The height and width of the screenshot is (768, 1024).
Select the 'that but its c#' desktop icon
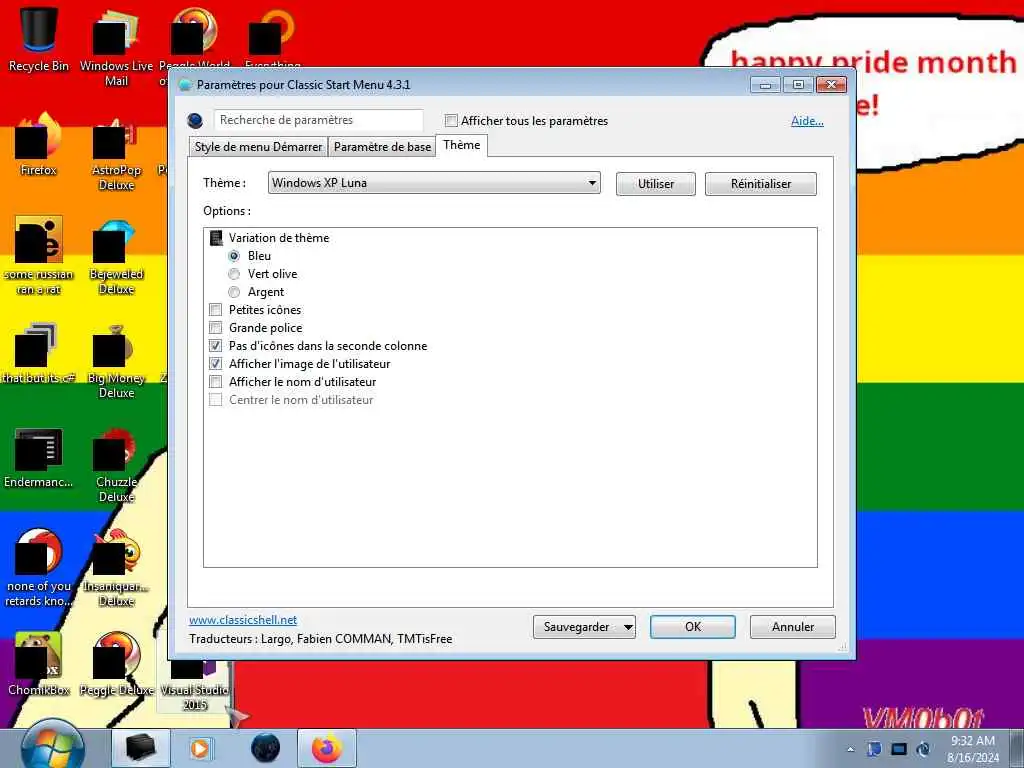click(x=38, y=353)
